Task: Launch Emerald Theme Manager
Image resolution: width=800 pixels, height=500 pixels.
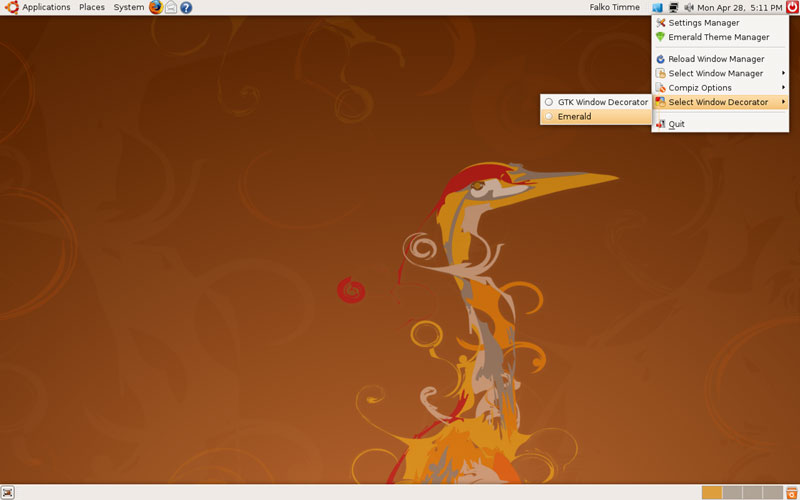Action: (x=720, y=37)
